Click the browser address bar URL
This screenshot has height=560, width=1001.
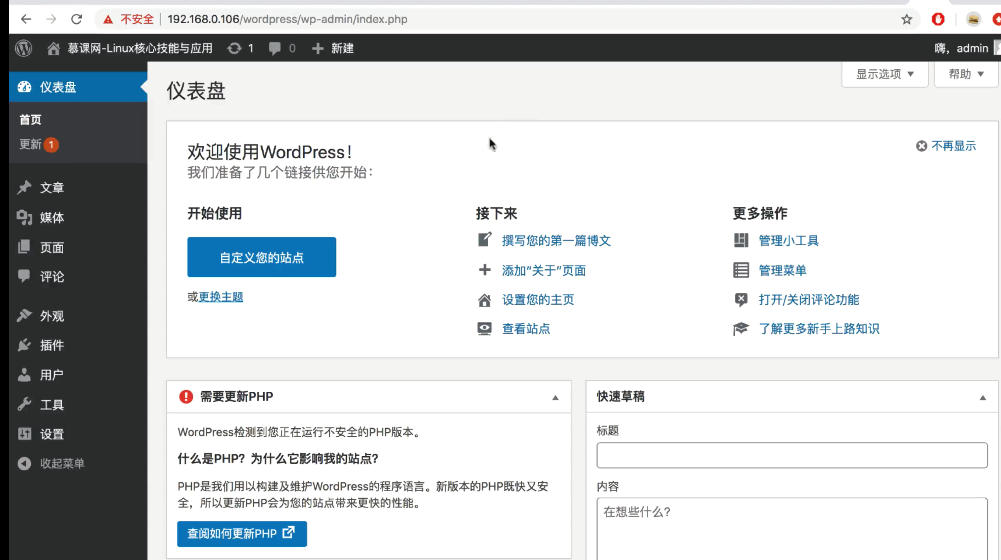point(287,19)
